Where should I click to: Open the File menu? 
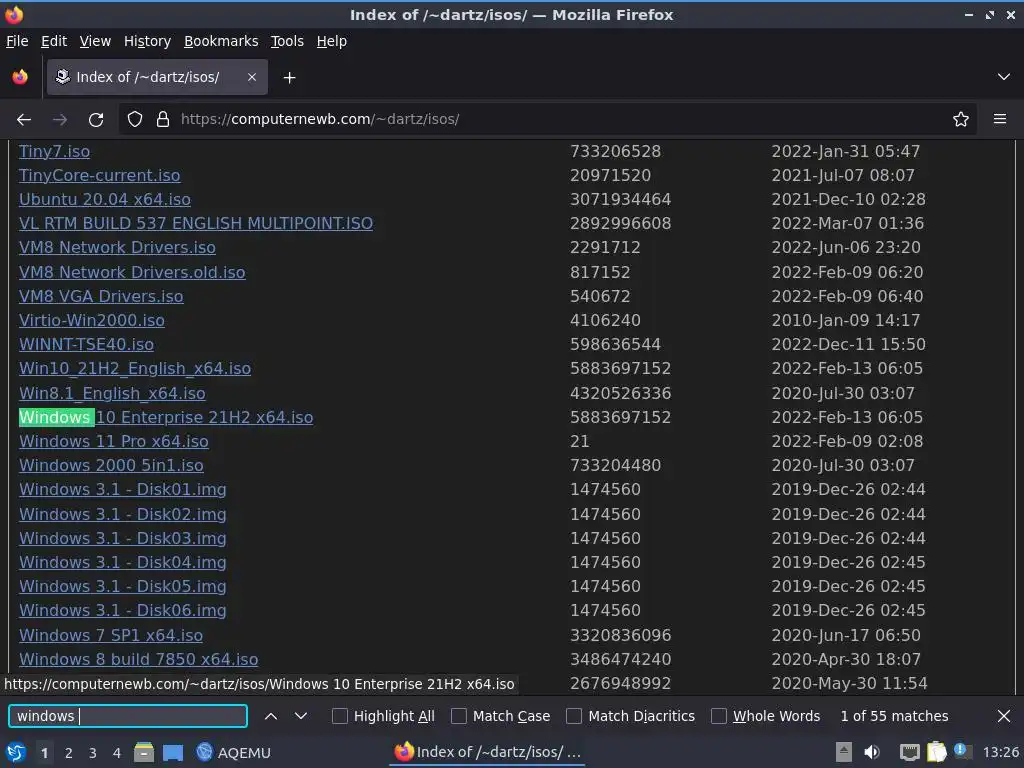click(17, 41)
